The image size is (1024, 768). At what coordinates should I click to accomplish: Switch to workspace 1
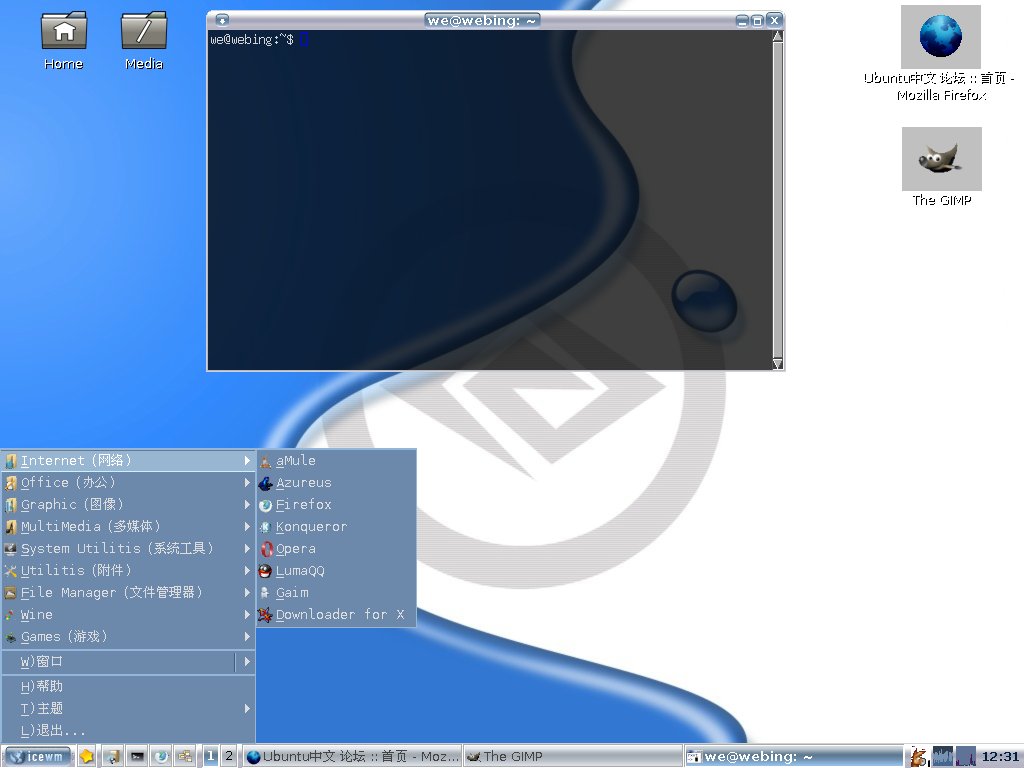210,756
